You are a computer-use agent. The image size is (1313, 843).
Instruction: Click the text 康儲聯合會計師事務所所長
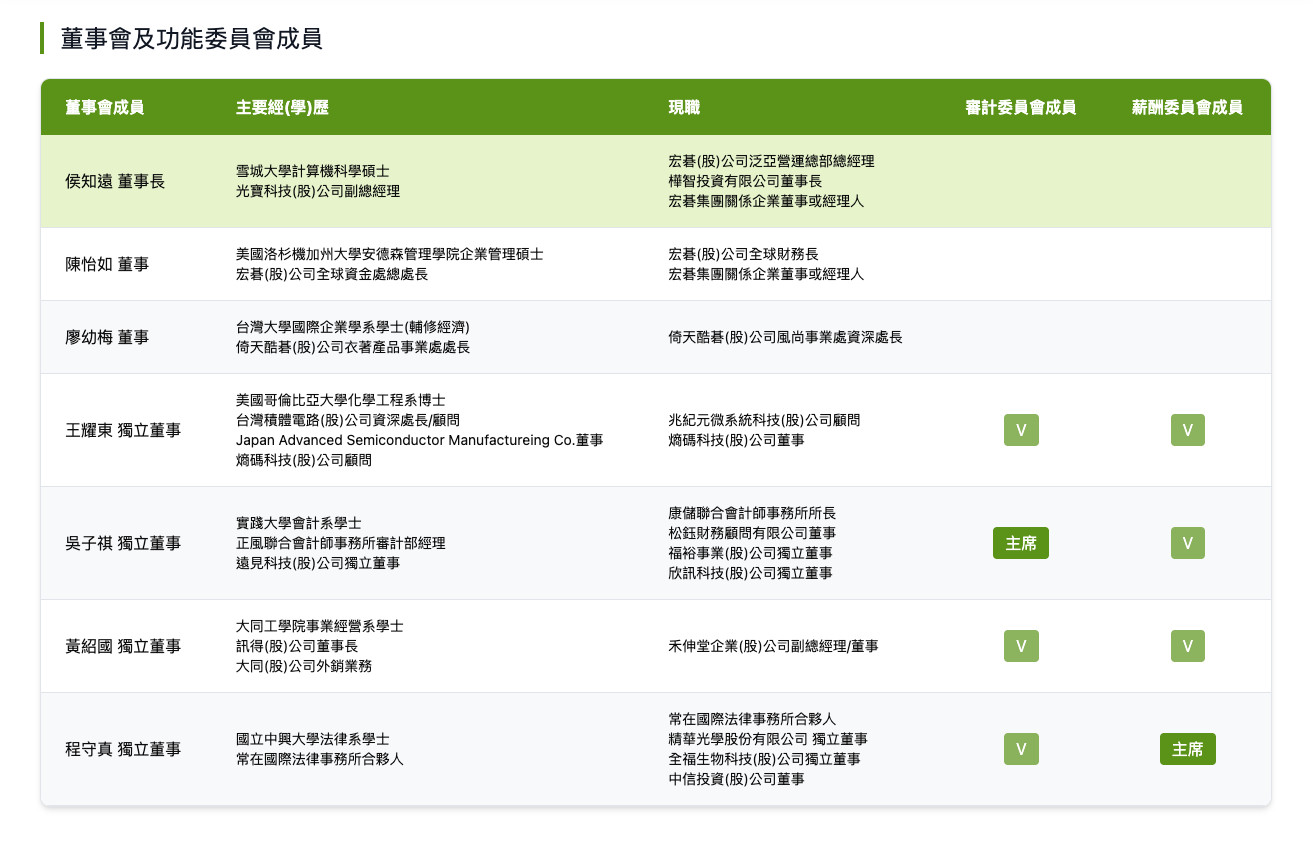click(x=752, y=513)
